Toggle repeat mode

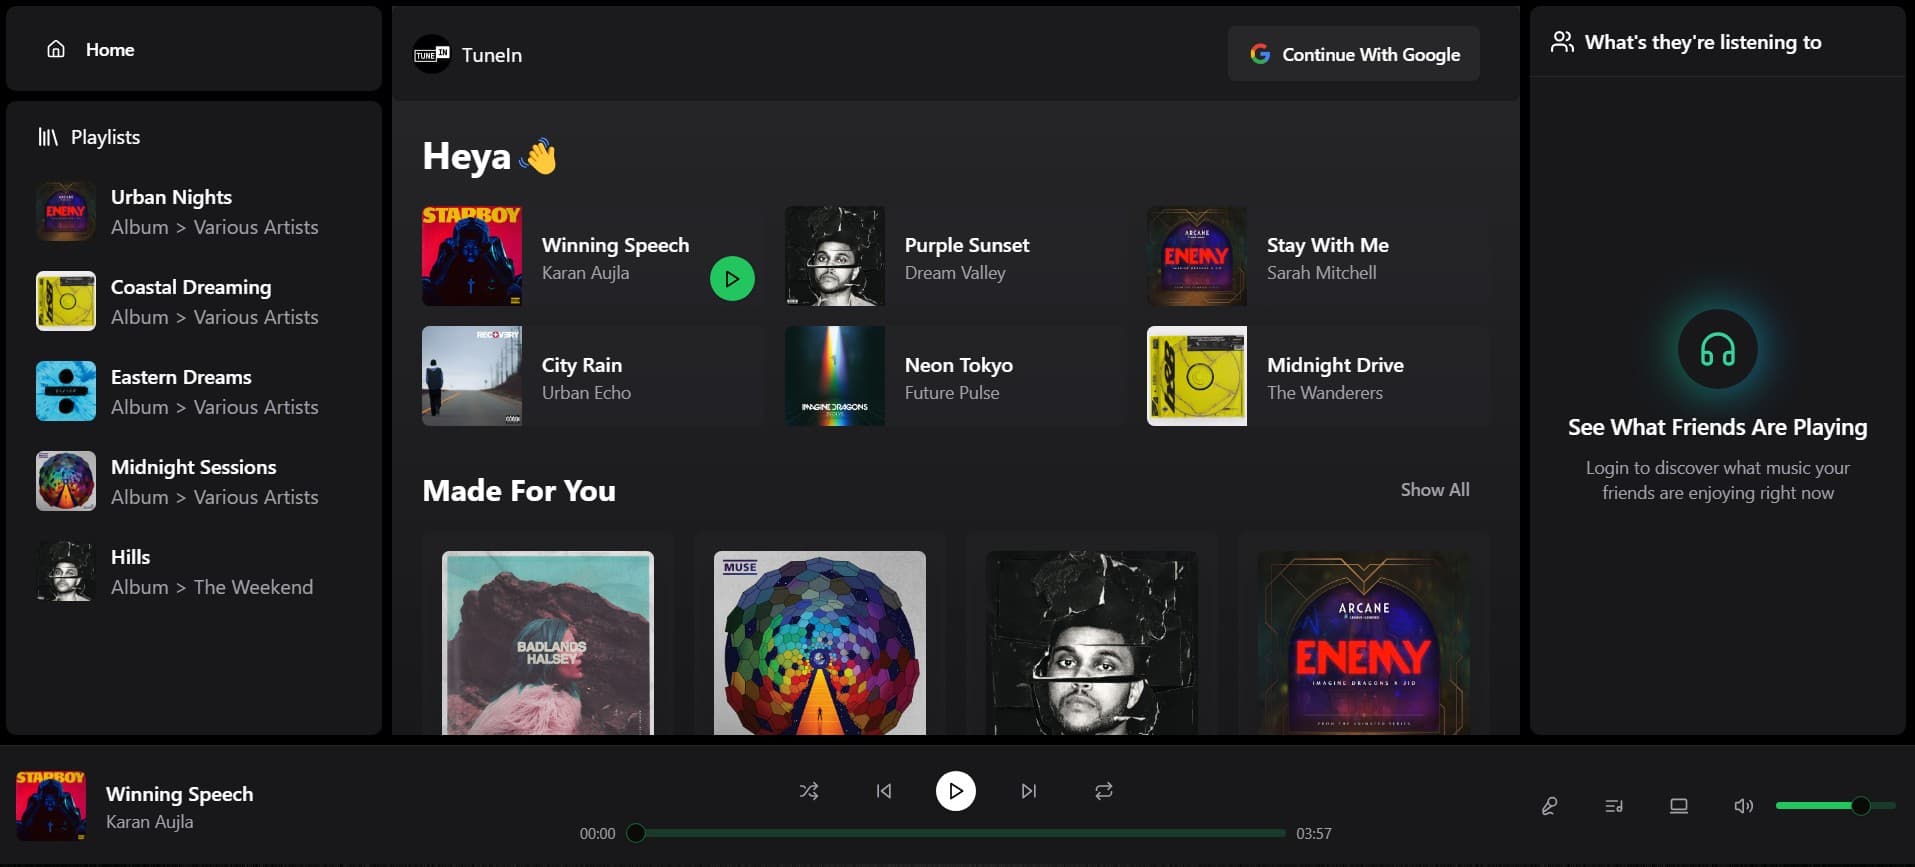[1103, 791]
